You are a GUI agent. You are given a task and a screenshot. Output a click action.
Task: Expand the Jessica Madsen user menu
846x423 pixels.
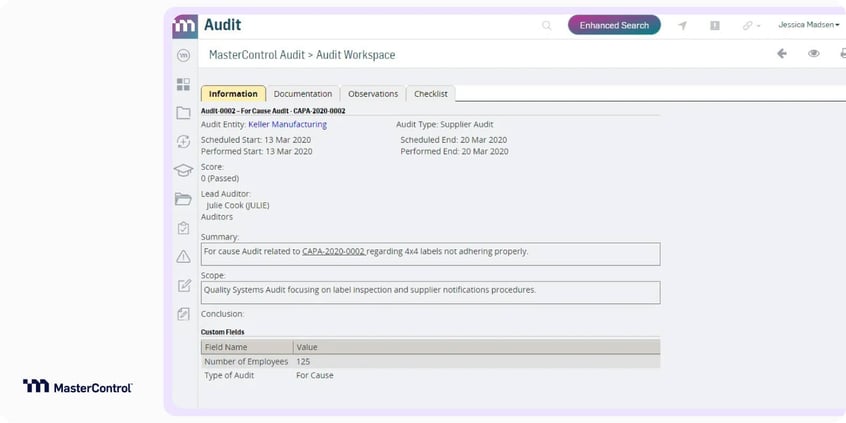[809, 25]
